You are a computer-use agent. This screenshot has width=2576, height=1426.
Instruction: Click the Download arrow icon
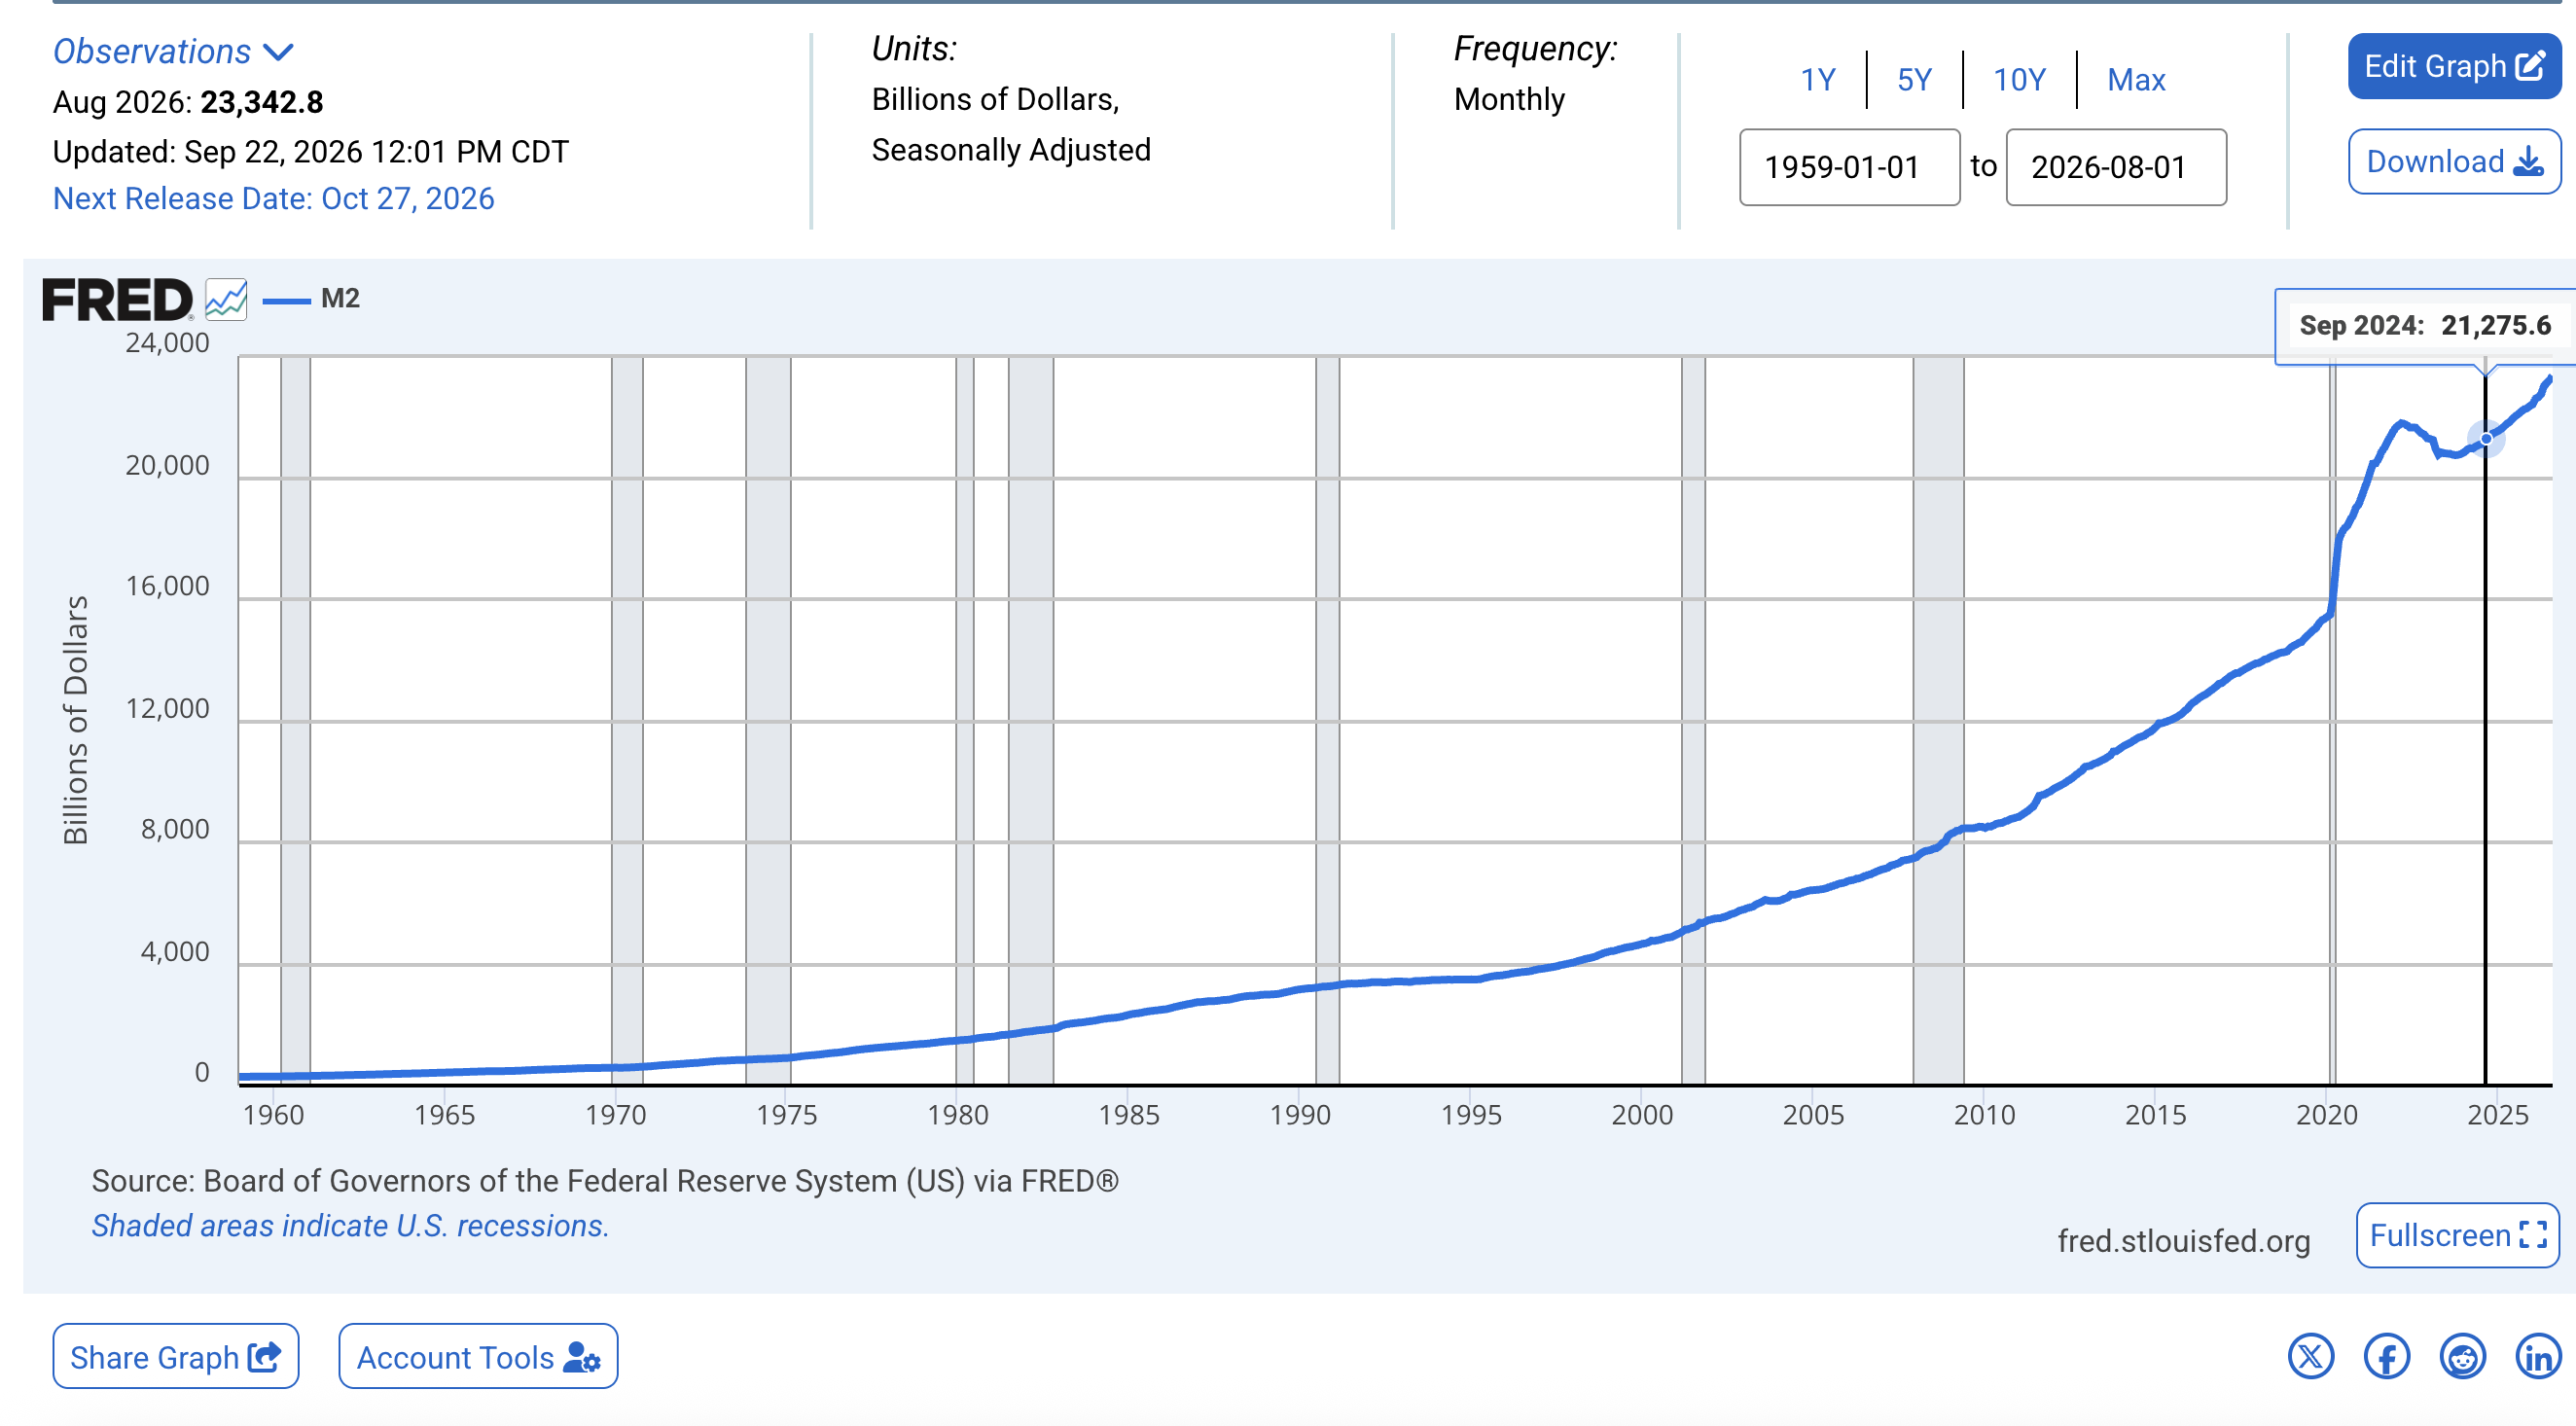tap(2528, 161)
